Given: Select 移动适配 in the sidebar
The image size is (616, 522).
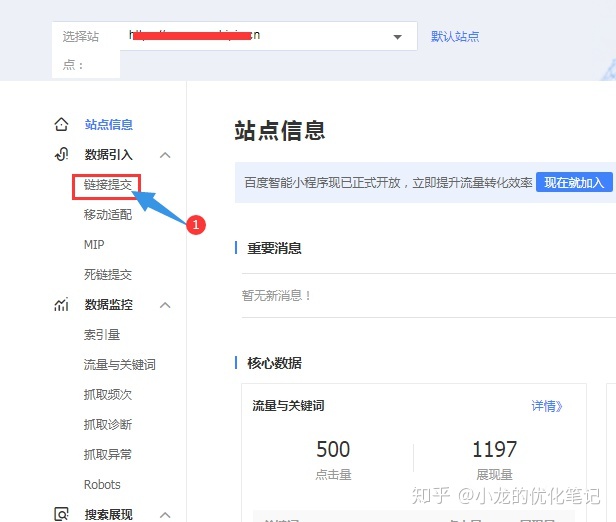Looking at the screenshot, I should click(x=108, y=214).
